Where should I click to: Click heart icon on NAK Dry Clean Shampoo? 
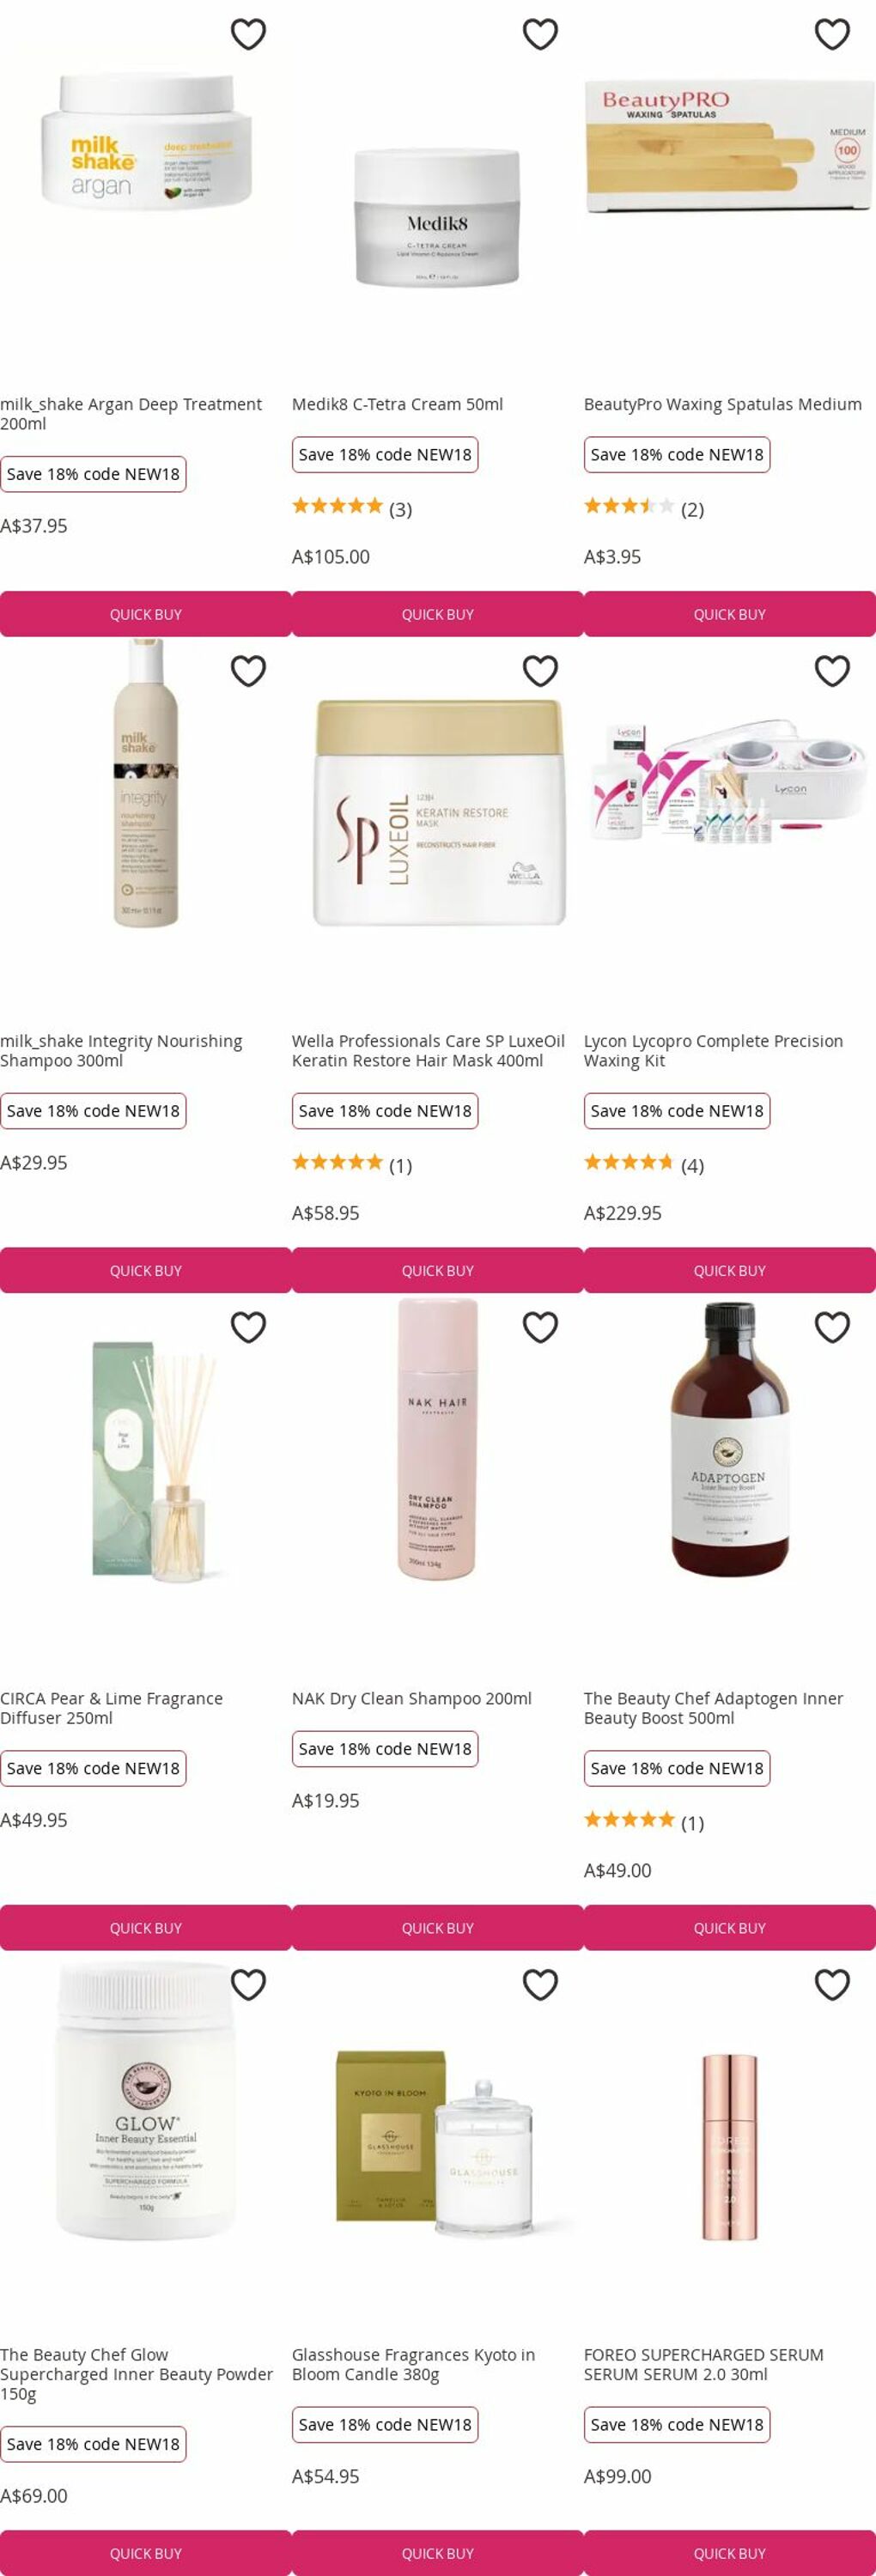point(540,1327)
